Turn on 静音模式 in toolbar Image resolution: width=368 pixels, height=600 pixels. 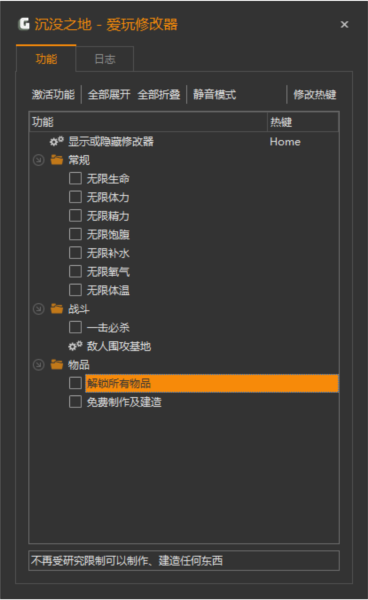215,95
